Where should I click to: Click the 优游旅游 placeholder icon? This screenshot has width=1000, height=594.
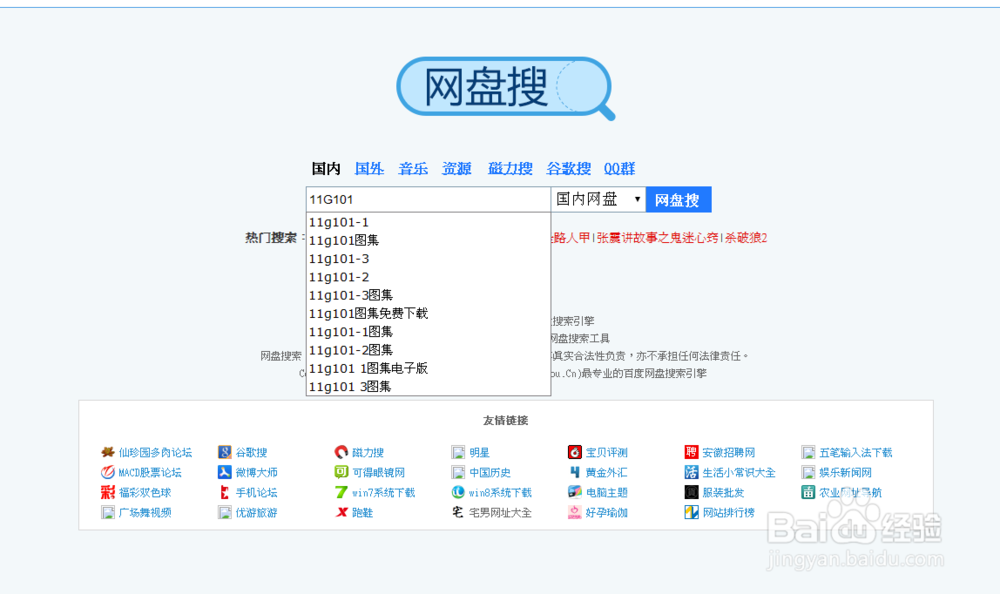click(x=224, y=512)
